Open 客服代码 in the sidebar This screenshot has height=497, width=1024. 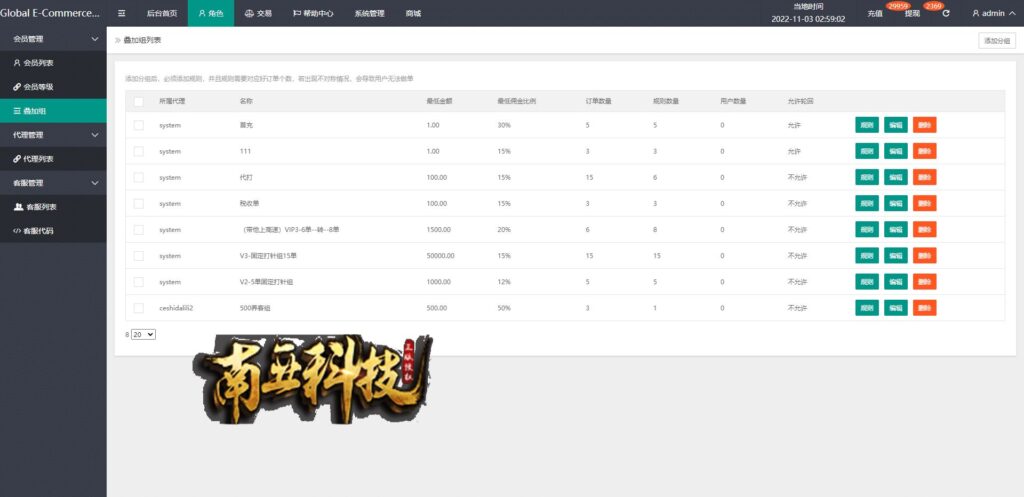(x=53, y=231)
